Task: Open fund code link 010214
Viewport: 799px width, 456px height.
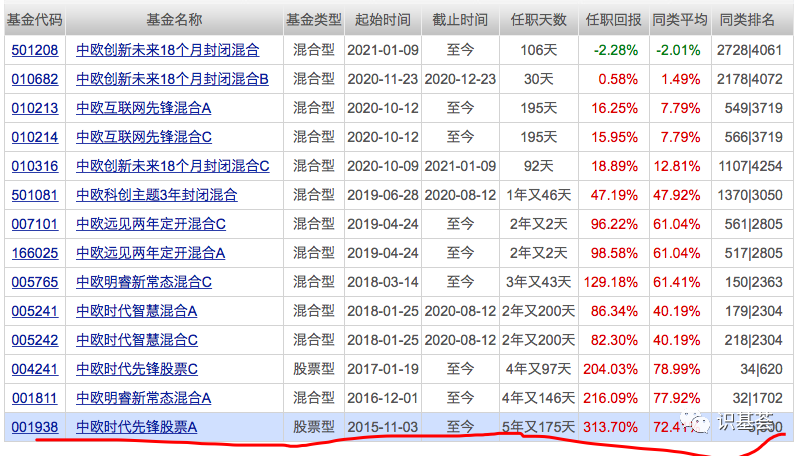Action: coord(35,137)
